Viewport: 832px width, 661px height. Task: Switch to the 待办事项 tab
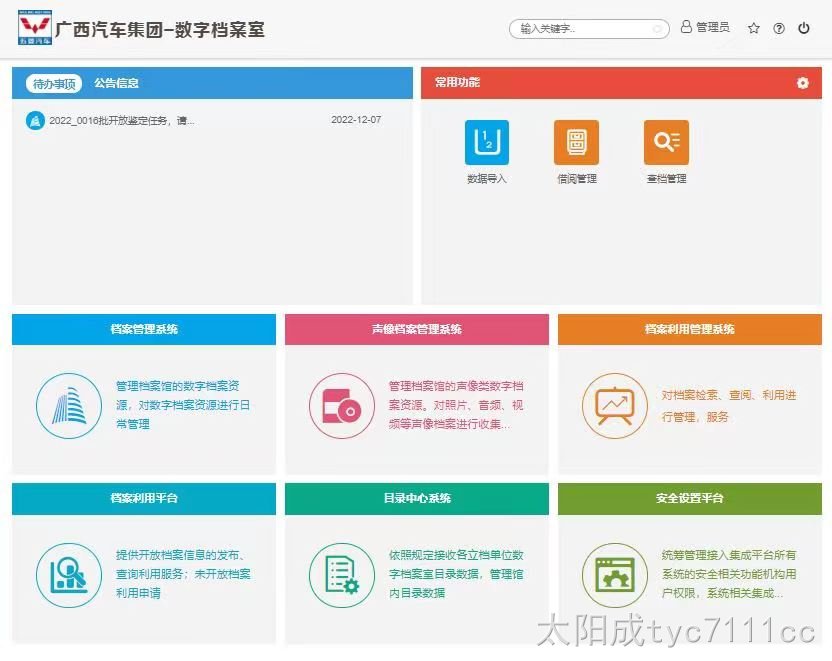(54, 83)
